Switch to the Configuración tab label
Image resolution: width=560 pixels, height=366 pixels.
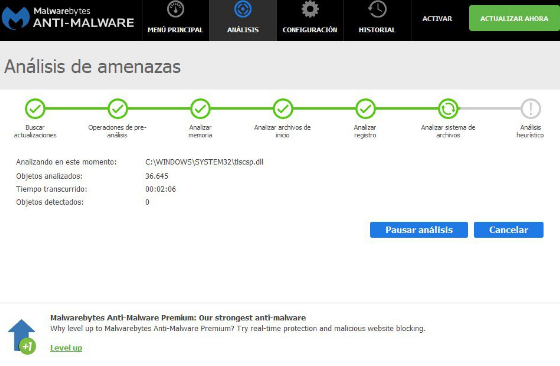pos(310,30)
